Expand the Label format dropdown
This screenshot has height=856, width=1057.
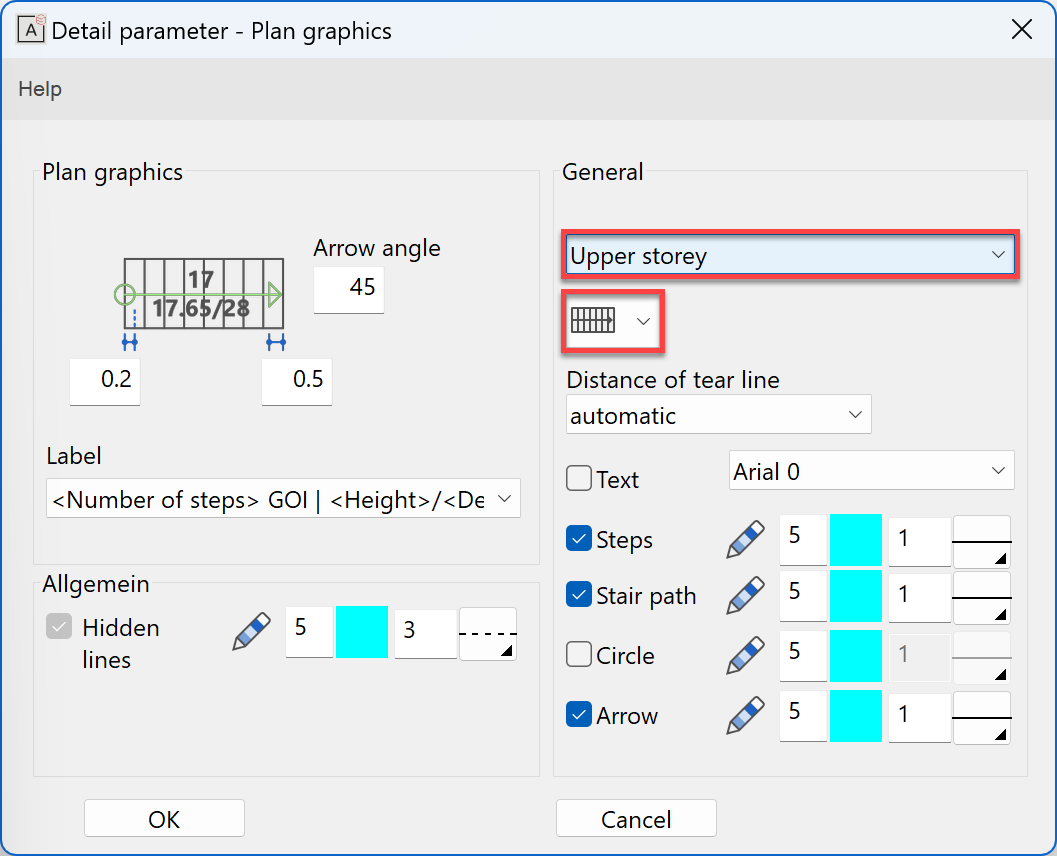pyautogui.click(x=283, y=499)
